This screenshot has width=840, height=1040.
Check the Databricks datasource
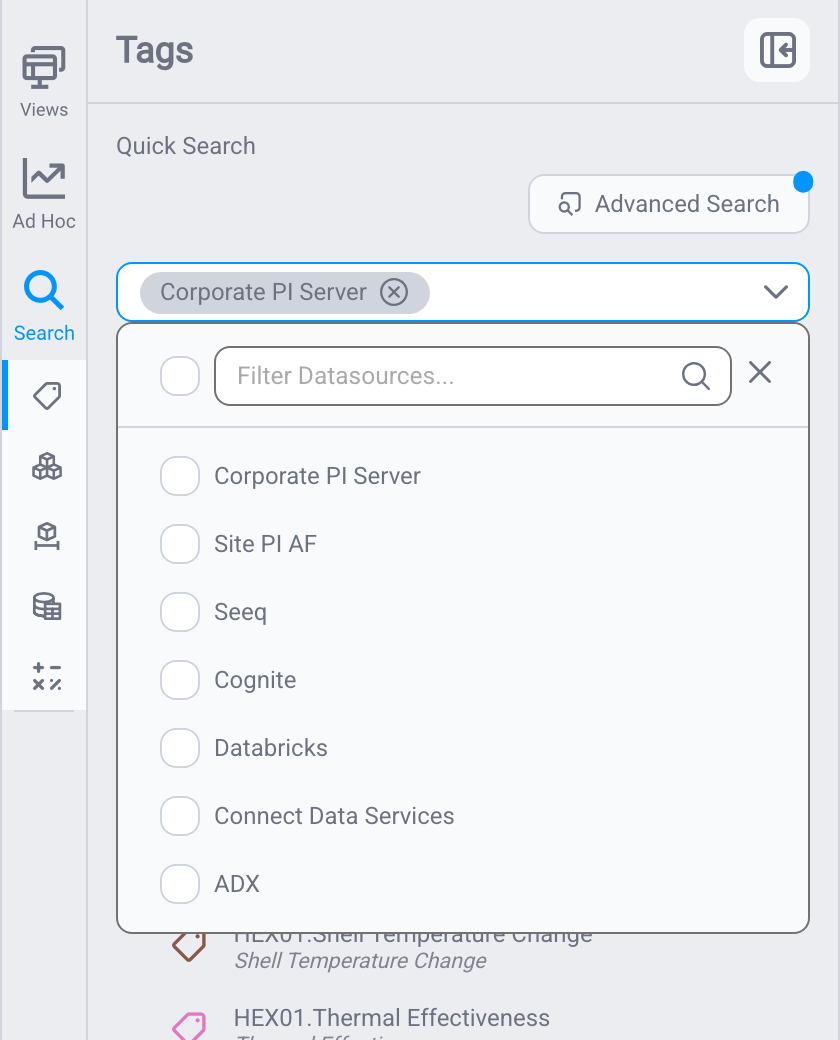click(x=180, y=748)
